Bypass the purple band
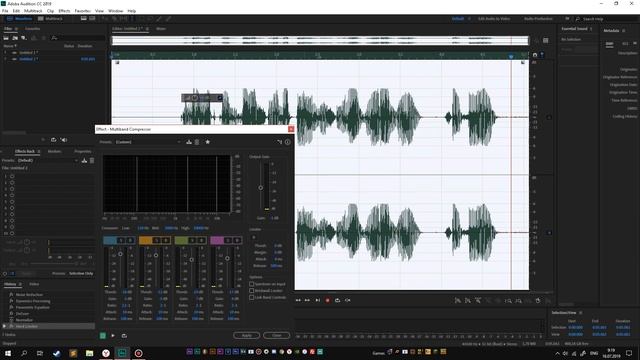Viewport: 640px width, 360px height. pos(237,240)
